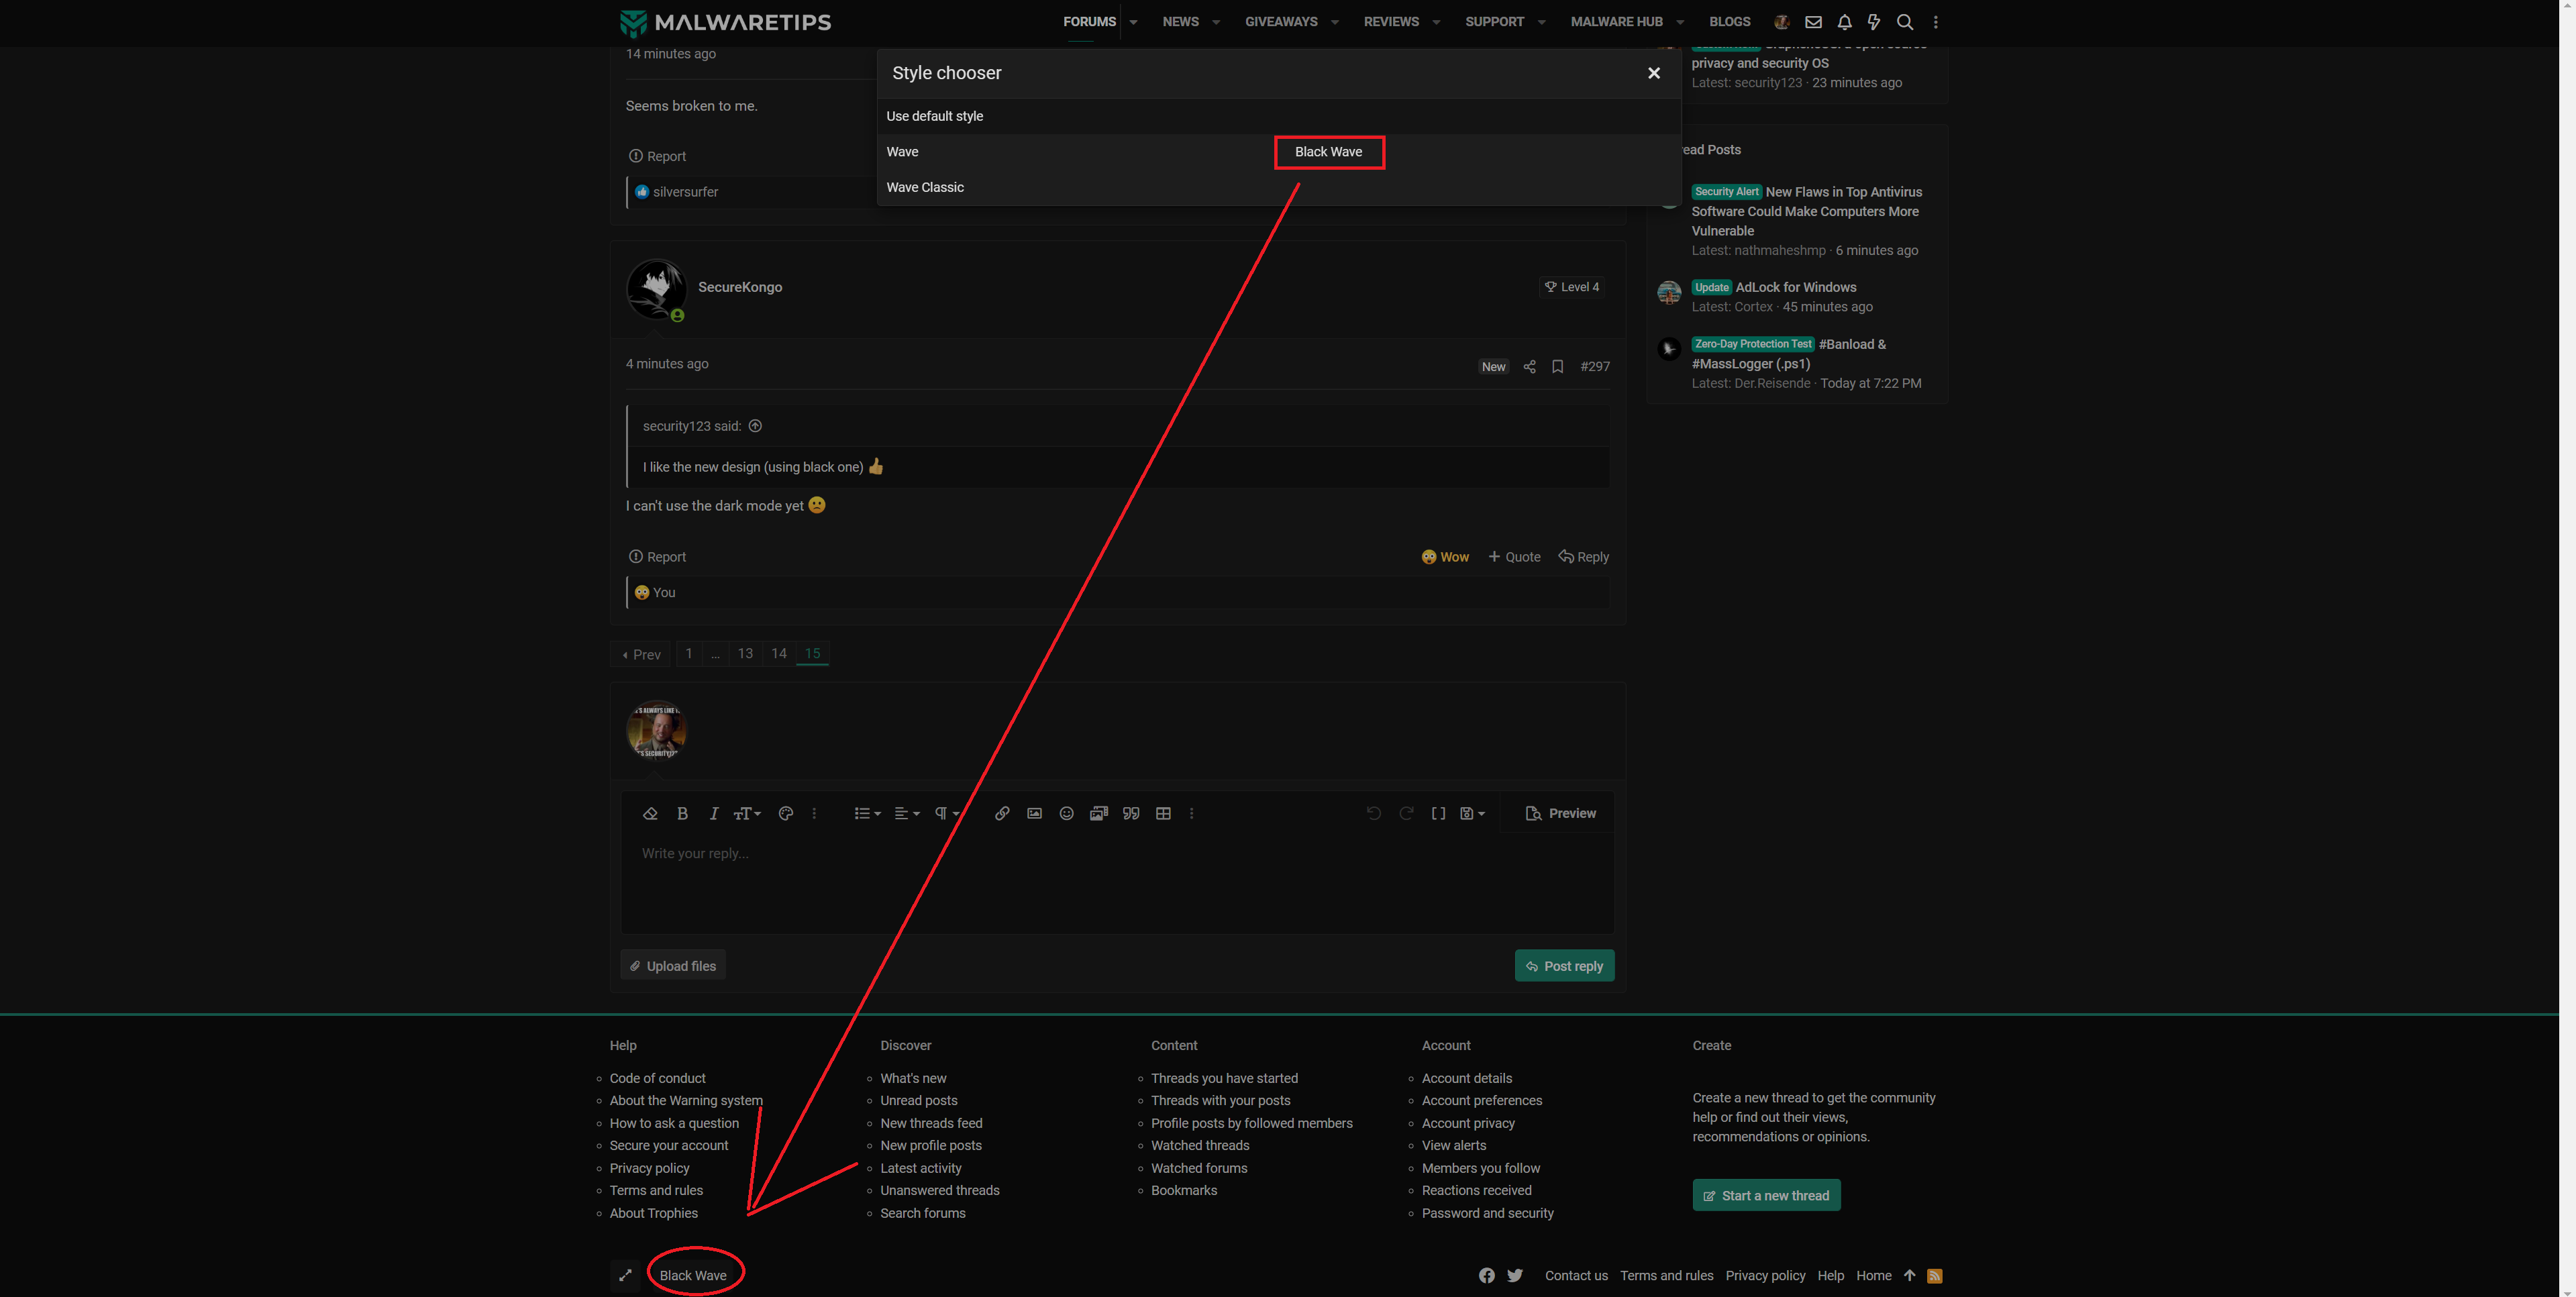Viewport: 2576px width, 1297px height.
Task: Click the italic formatting icon
Action: point(714,813)
